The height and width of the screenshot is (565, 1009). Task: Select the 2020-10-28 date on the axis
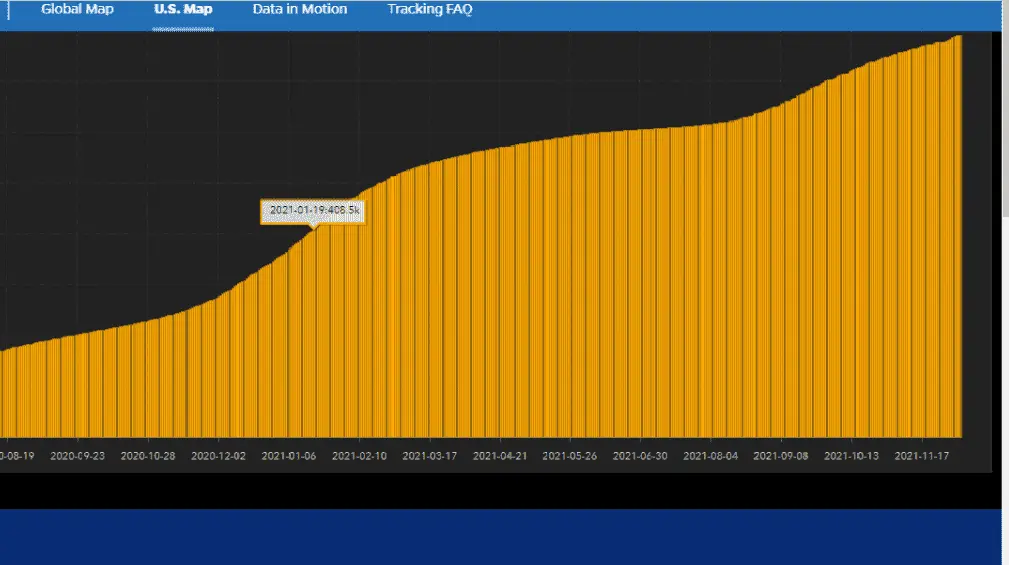click(x=148, y=456)
